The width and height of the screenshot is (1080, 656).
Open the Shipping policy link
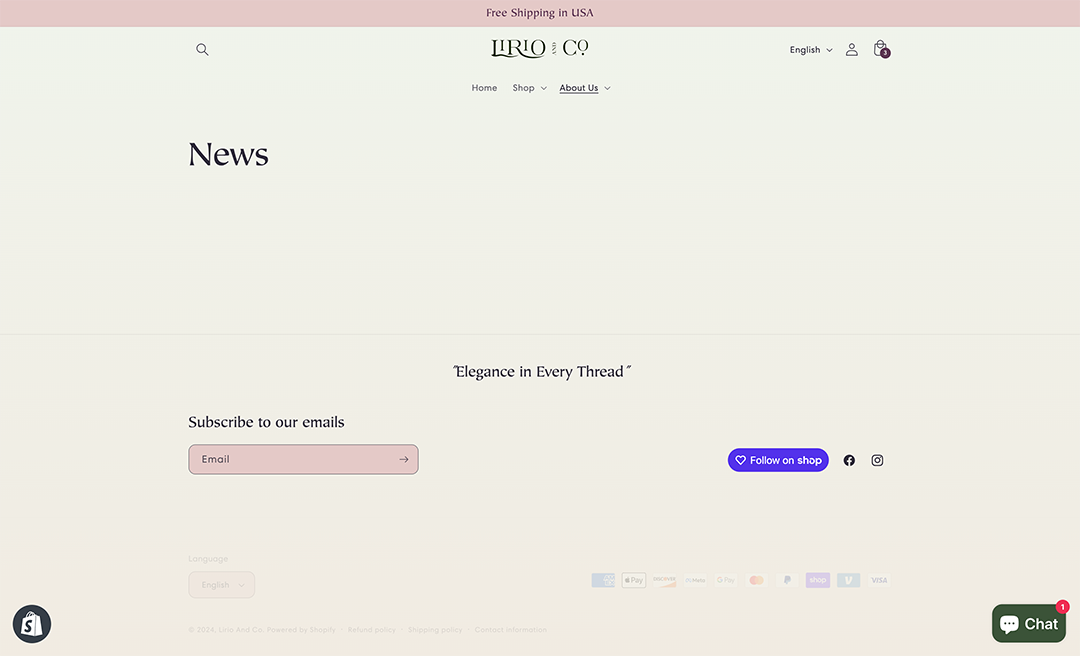pos(435,630)
